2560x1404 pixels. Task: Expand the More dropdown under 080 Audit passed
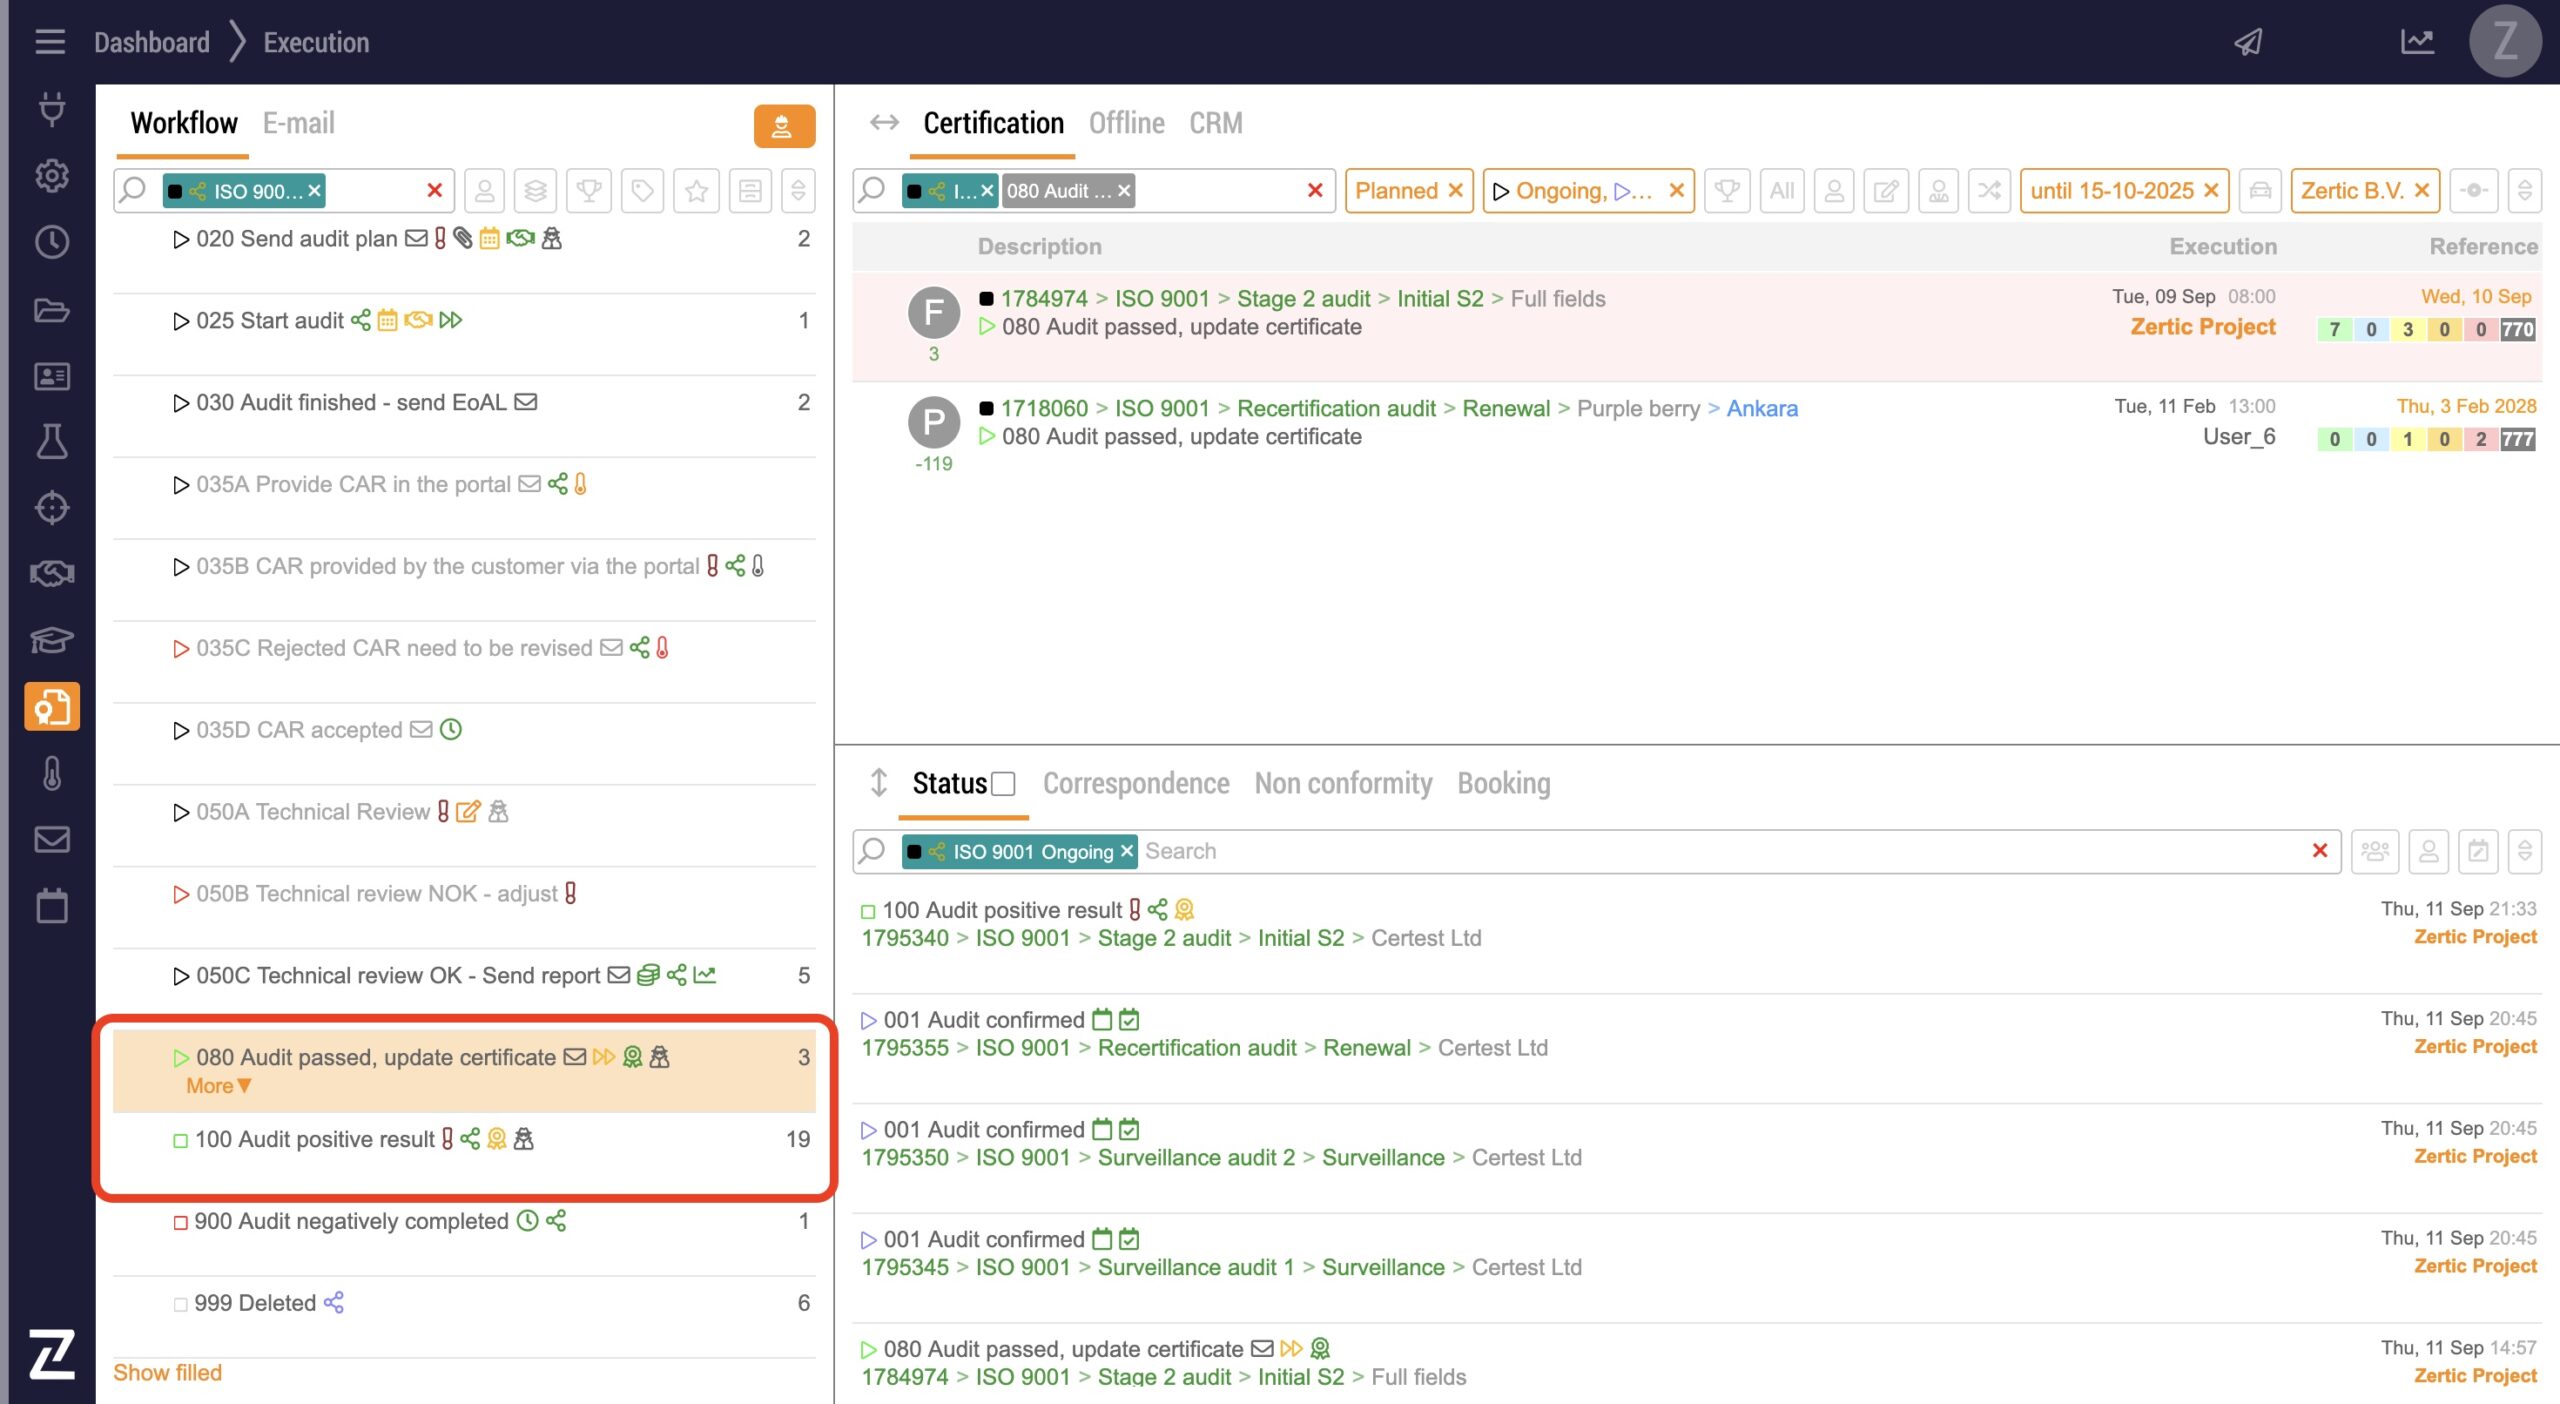[x=218, y=1086]
